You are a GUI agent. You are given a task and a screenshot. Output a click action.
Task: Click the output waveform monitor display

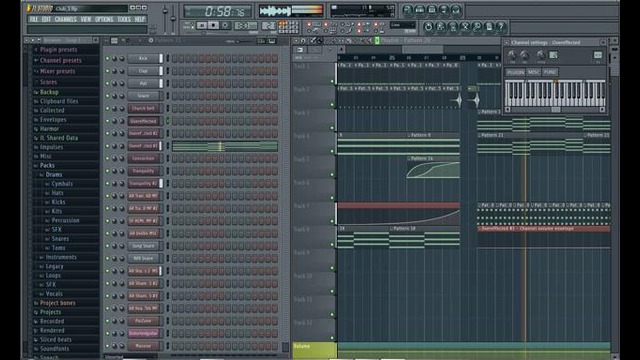click(x=291, y=11)
